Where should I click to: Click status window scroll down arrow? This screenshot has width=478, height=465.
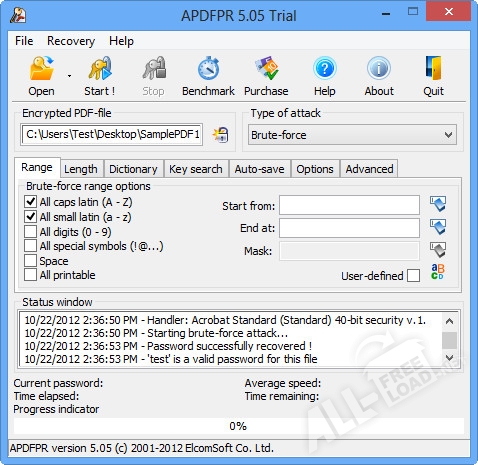pyautogui.click(x=449, y=358)
